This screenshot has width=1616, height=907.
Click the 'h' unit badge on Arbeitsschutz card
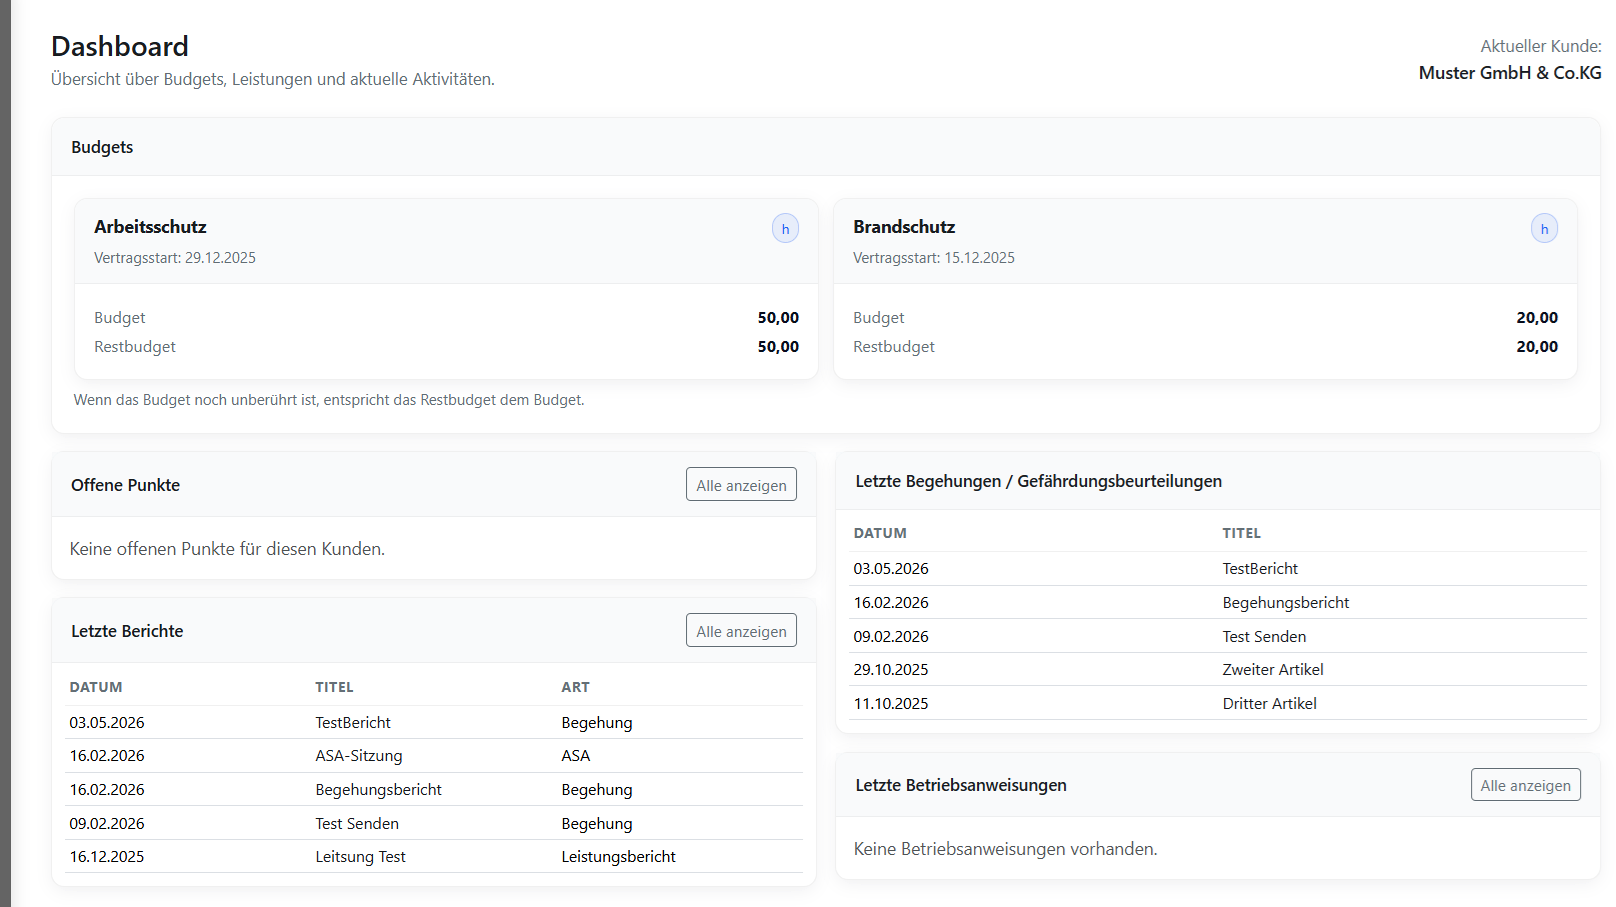pos(785,229)
